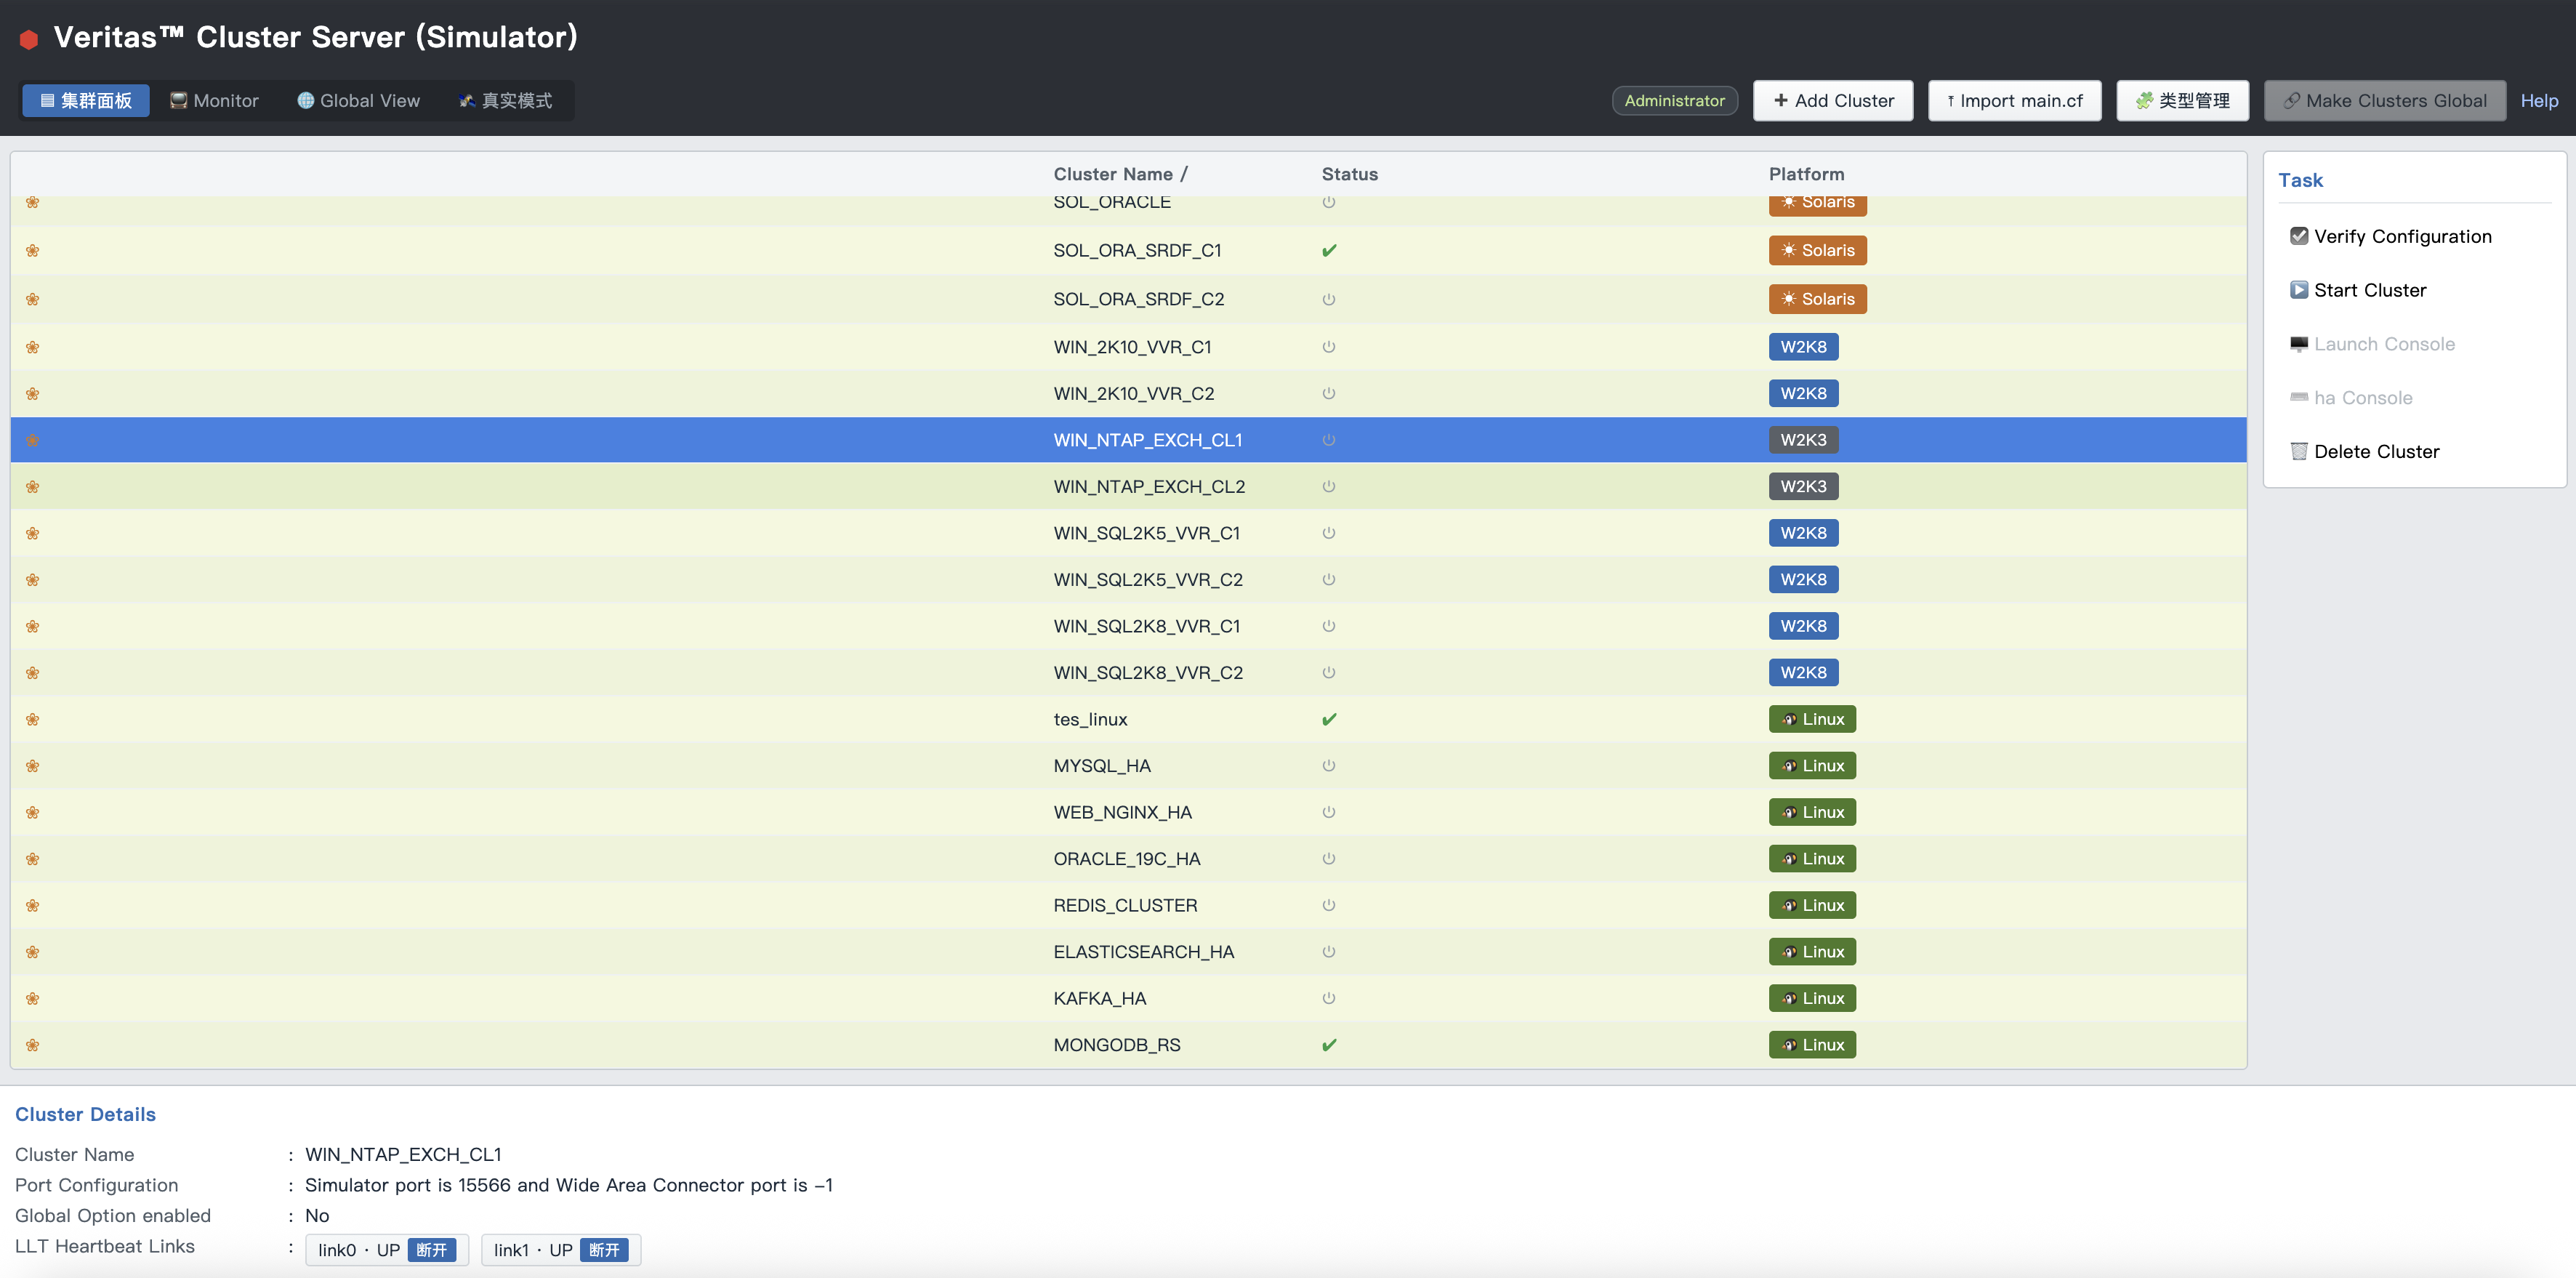Click the Start Cluster play icon
The height and width of the screenshot is (1278, 2576).
[2299, 290]
